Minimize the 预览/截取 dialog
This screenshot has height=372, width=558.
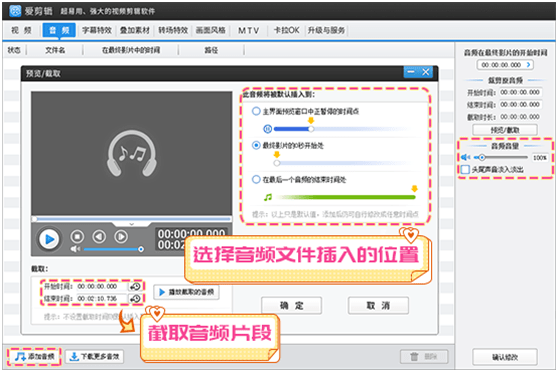(x=411, y=72)
